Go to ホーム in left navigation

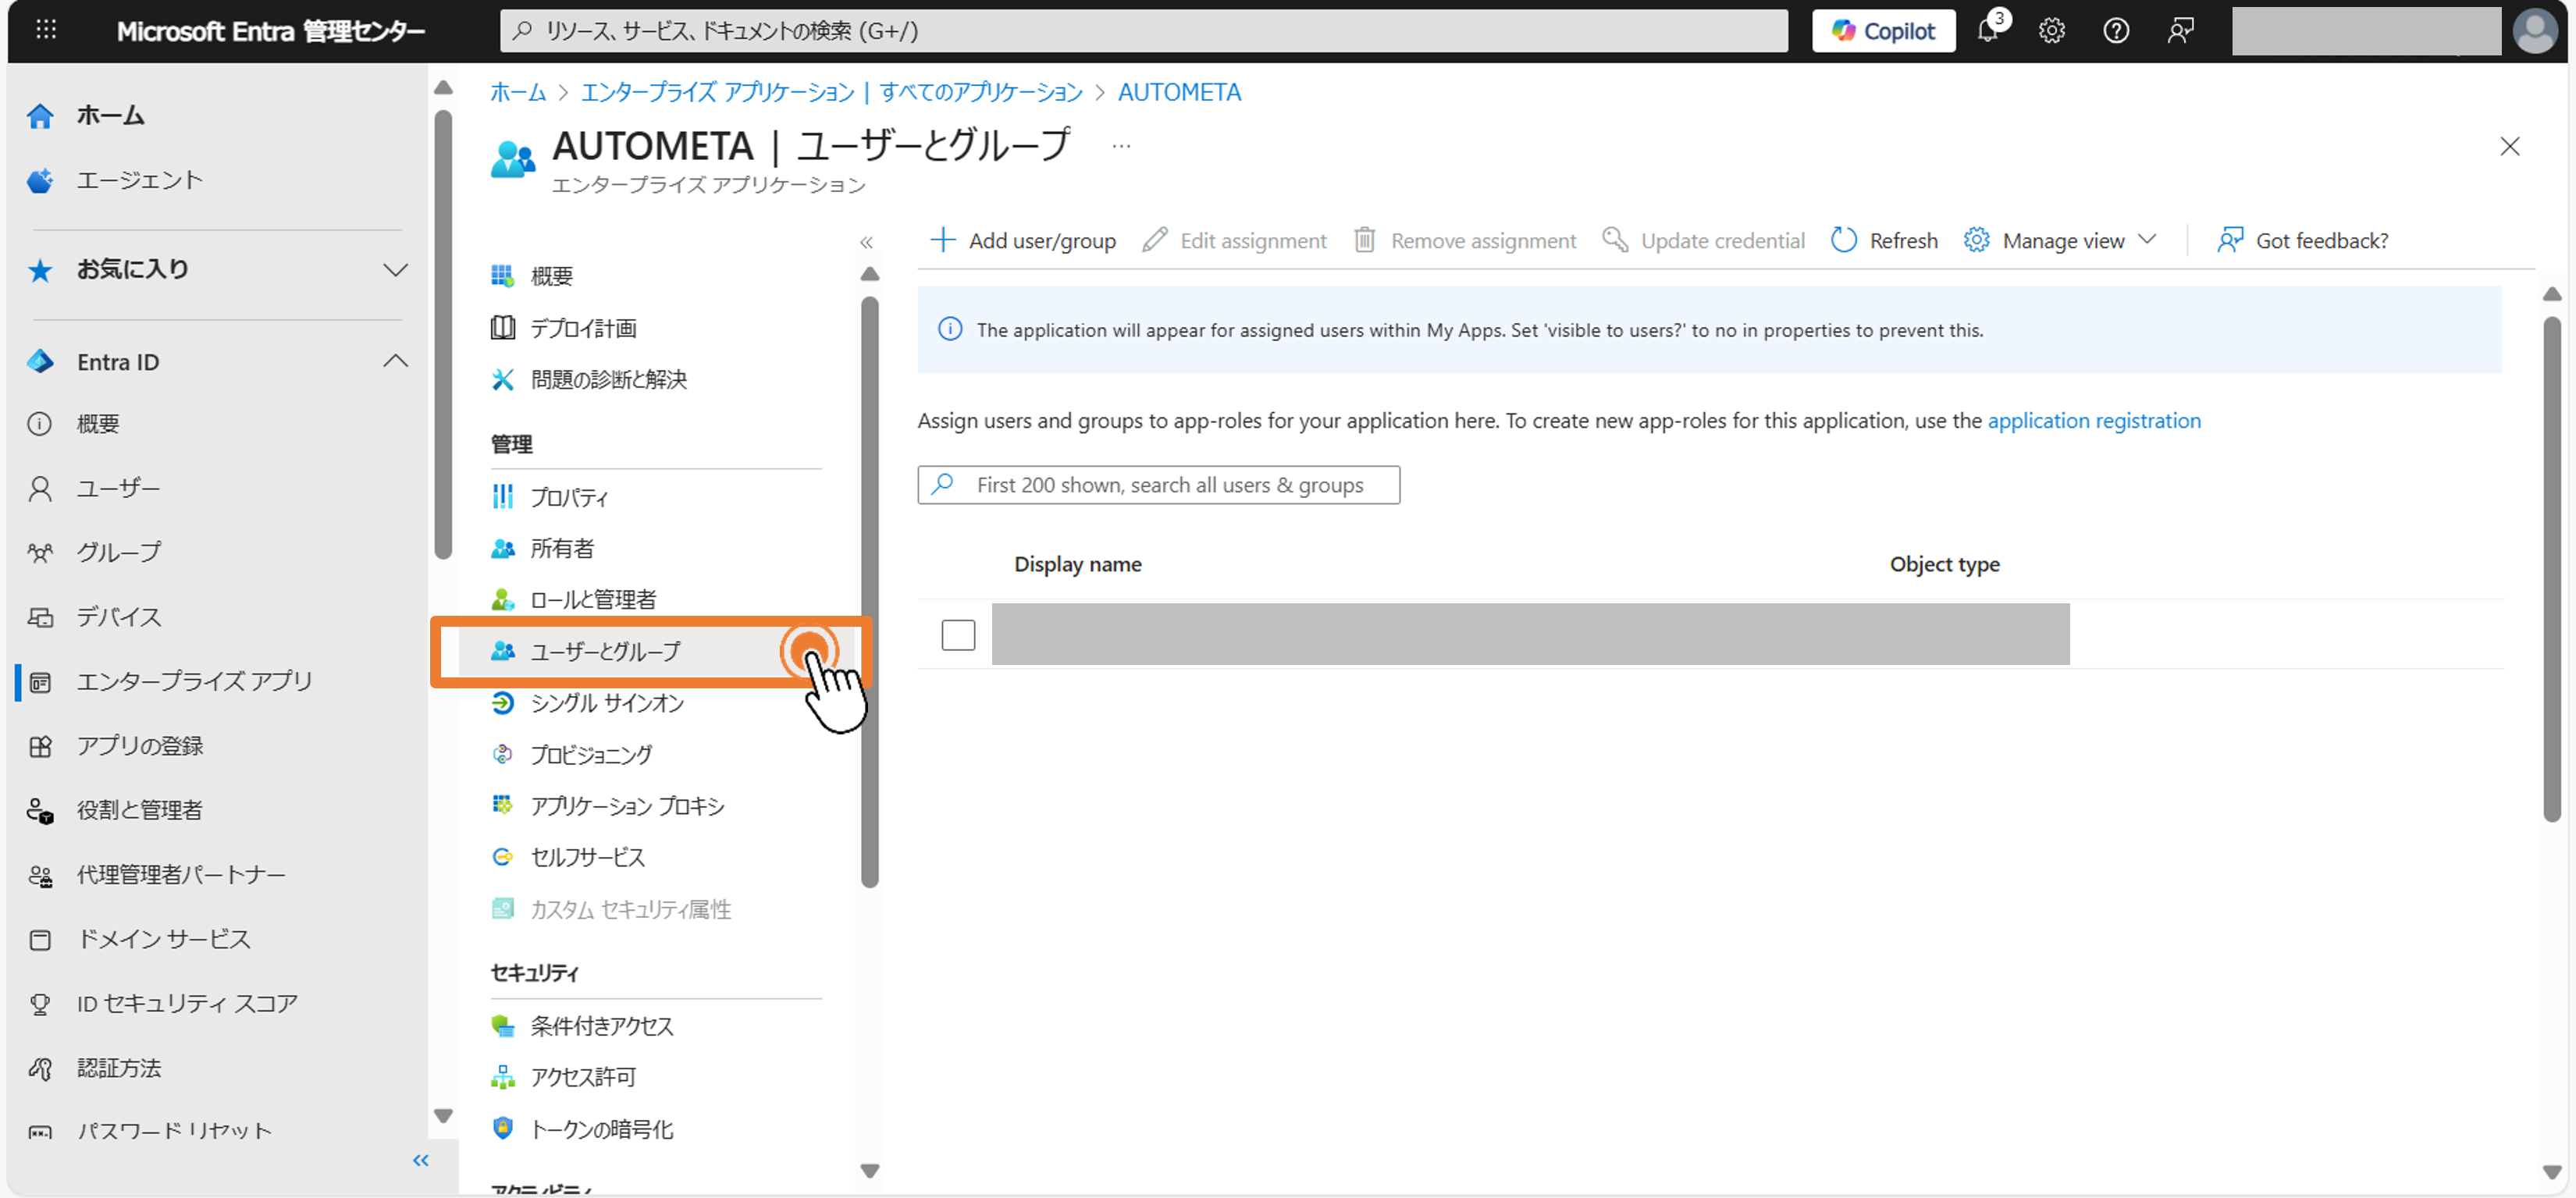pyautogui.click(x=110, y=116)
